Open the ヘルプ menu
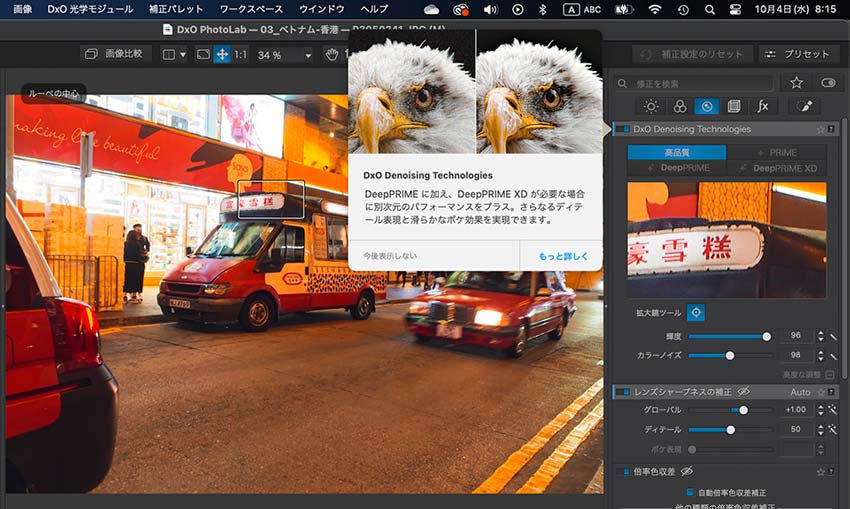Screen dimensions: 850x509 click(x=374, y=9)
